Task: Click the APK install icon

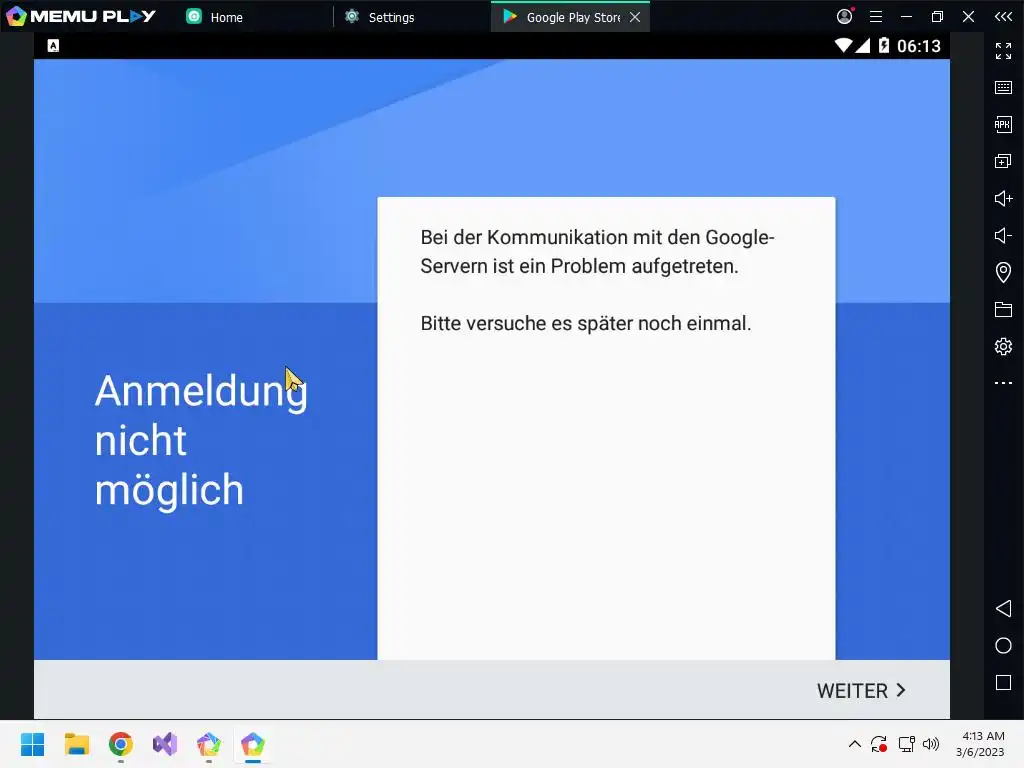Action: (x=1003, y=124)
